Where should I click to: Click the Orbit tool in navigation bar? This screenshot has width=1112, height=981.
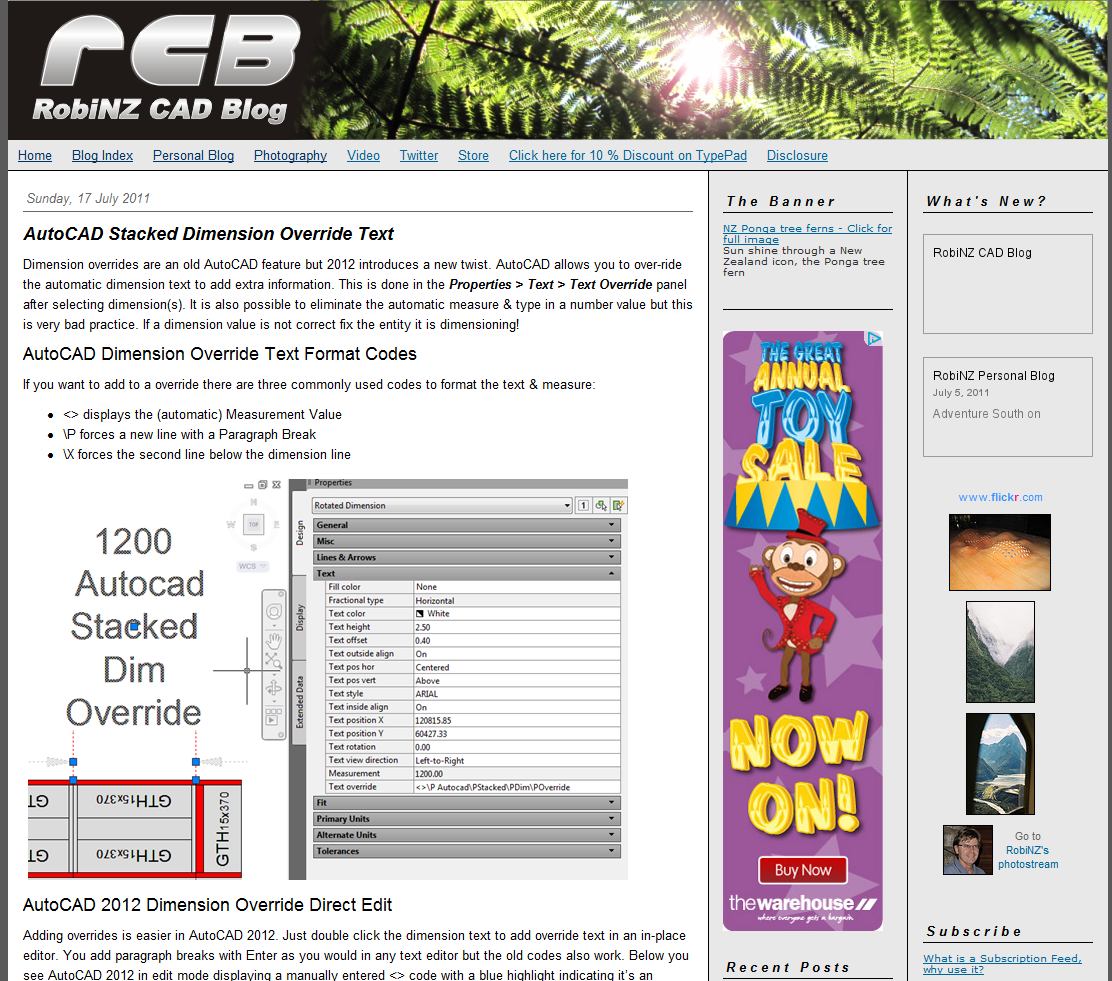pos(273,689)
